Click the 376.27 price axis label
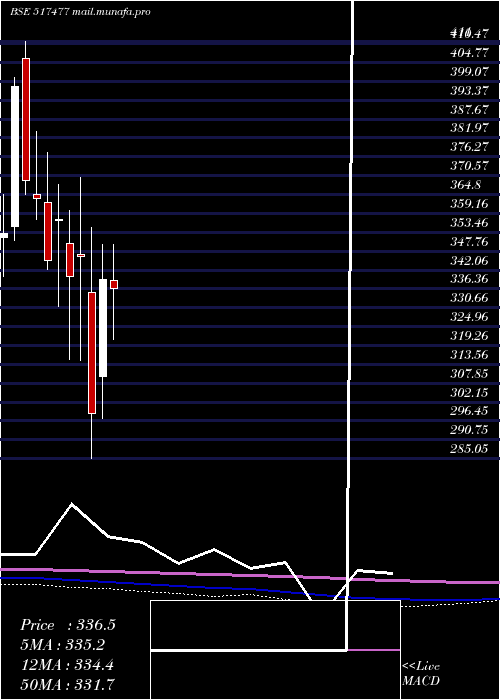This screenshot has width=500, height=700. pos(469,147)
